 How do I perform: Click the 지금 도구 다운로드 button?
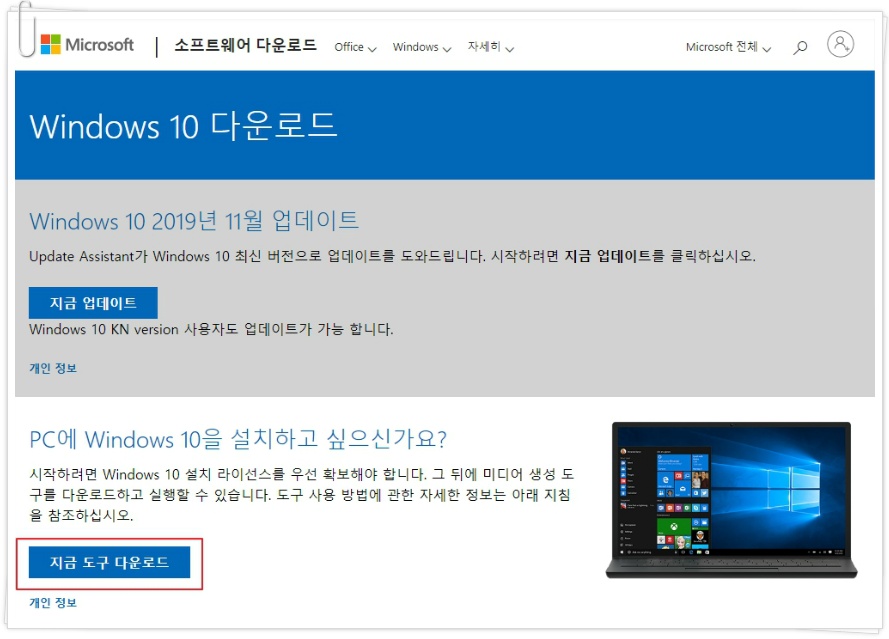point(109,562)
